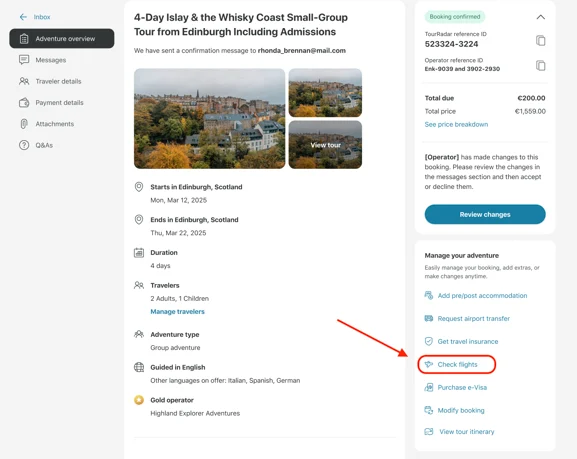Click the Check flights plane icon

pos(429,364)
